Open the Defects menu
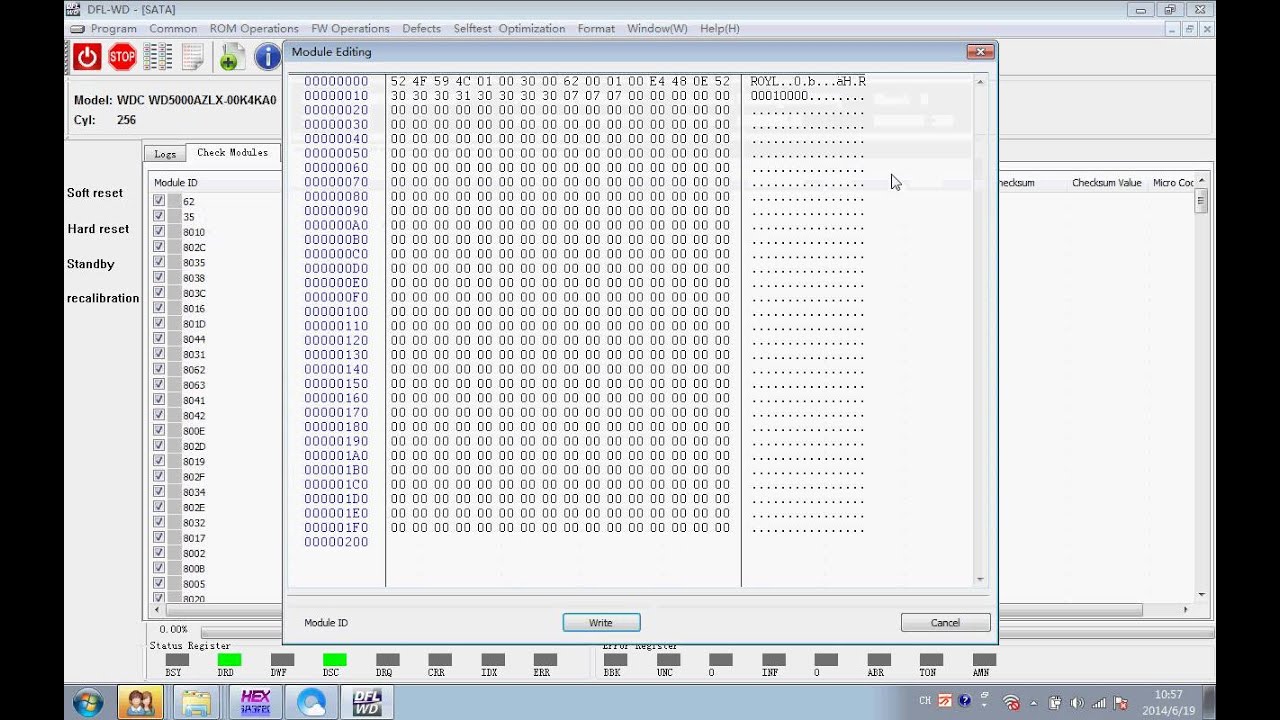Screen dimensions: 1280x720 click(421, 29)
